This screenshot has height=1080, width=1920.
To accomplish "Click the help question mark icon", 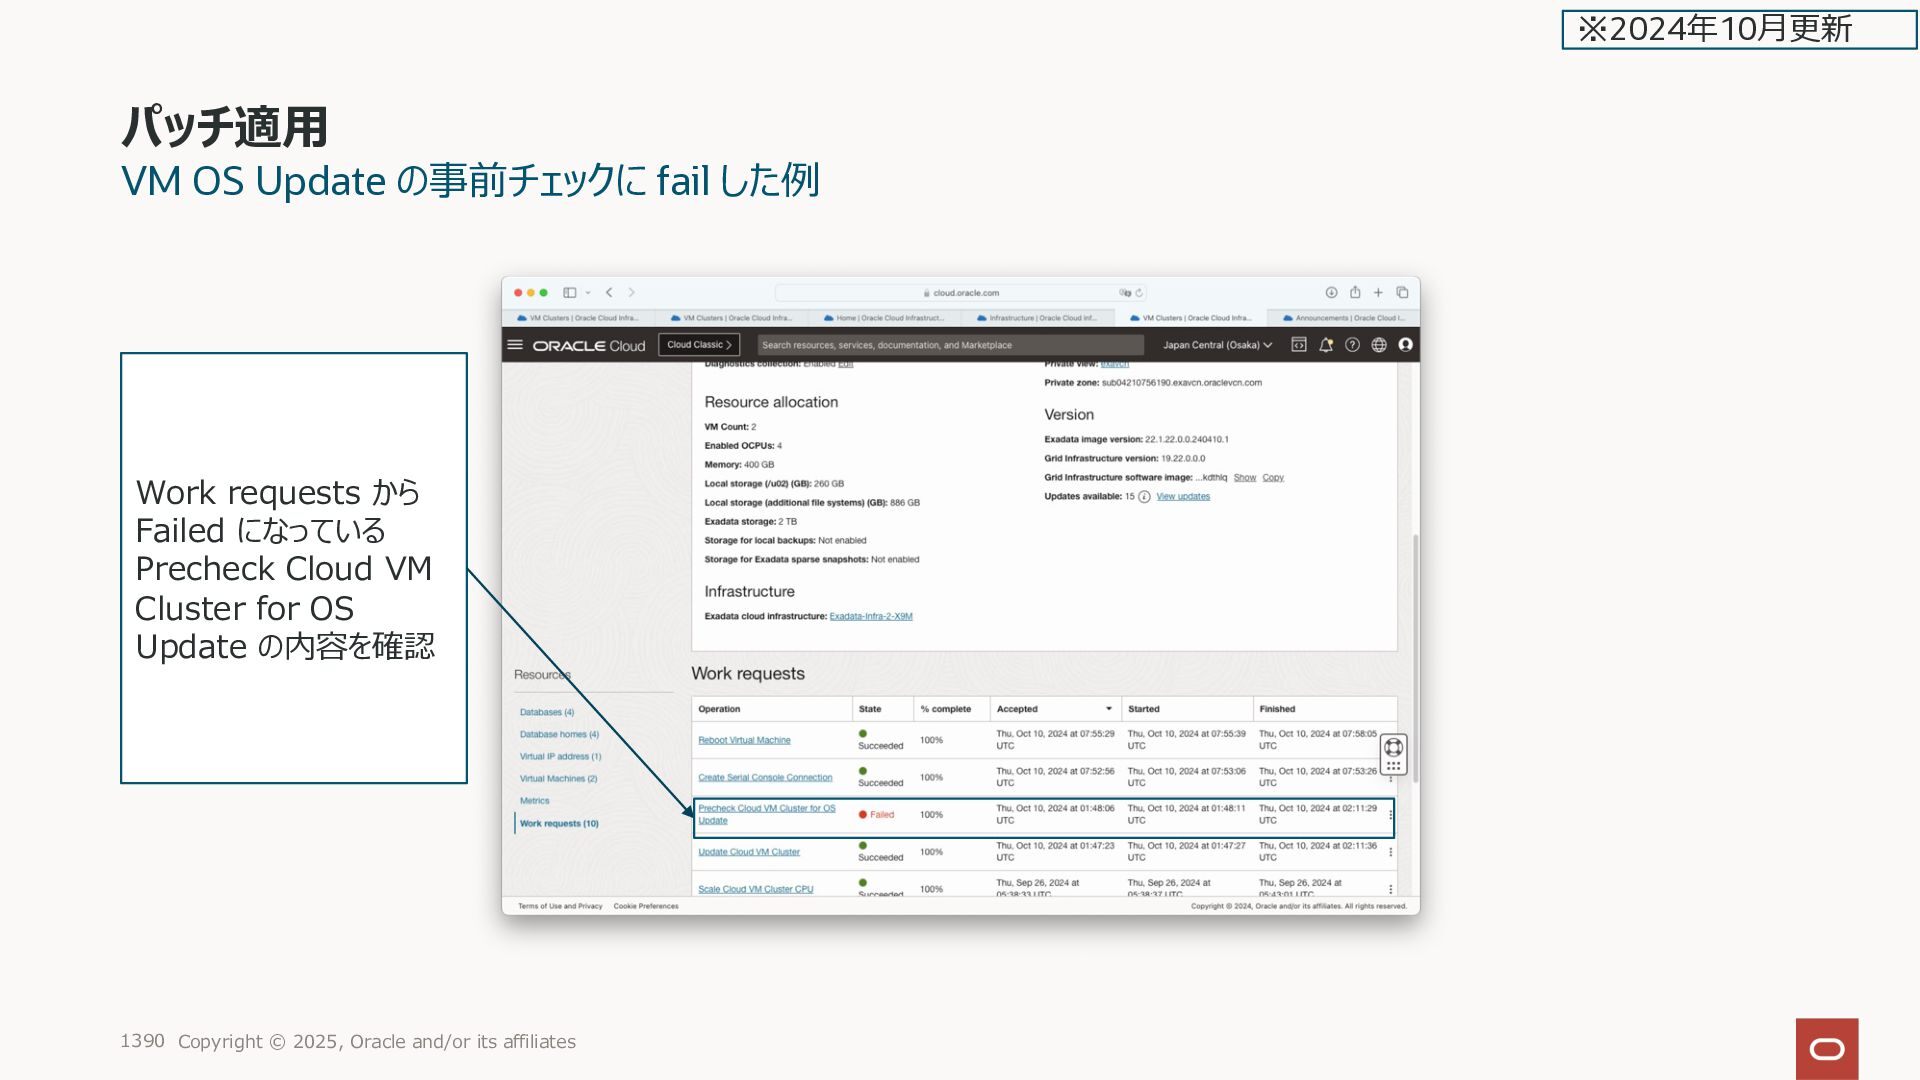I will (x=1352, y=345).
